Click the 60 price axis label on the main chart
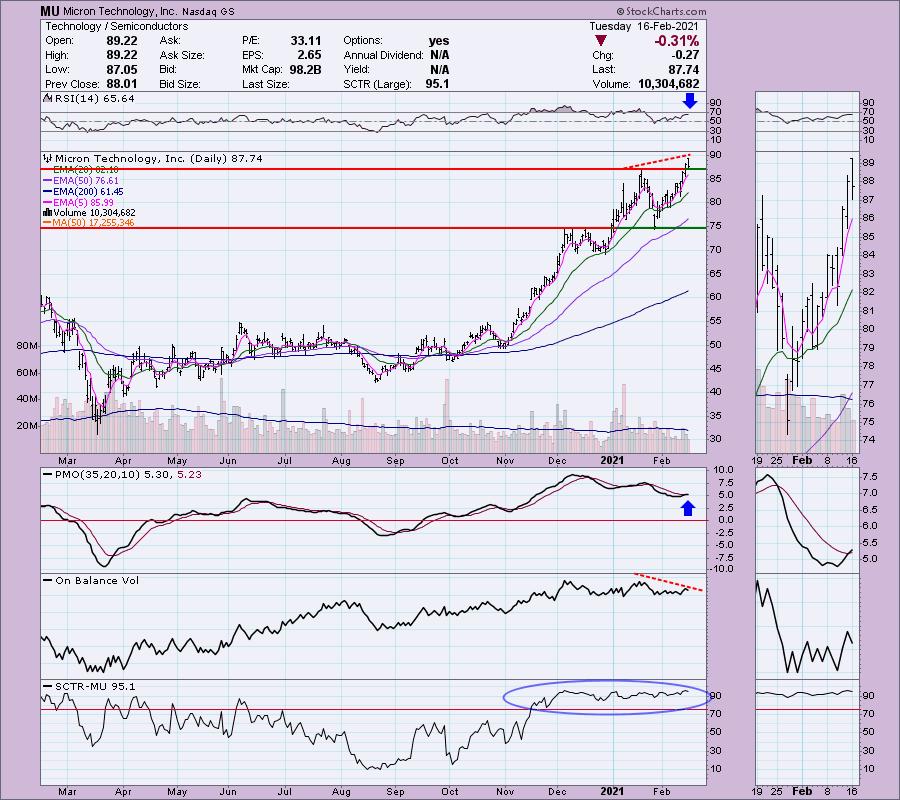This screenshot has height=800, width=900. coord(715,297)
